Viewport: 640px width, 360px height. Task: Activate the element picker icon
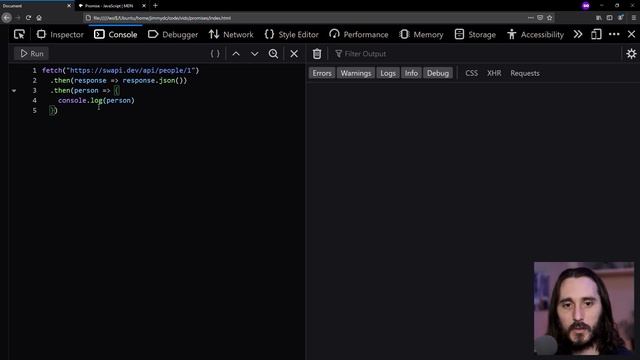(19, 34)
